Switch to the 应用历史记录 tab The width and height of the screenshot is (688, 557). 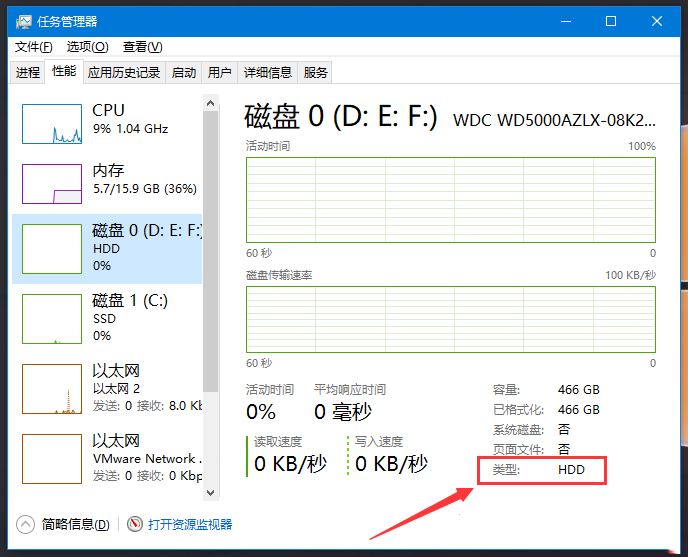pyautogui.click(x=124, y=72)
